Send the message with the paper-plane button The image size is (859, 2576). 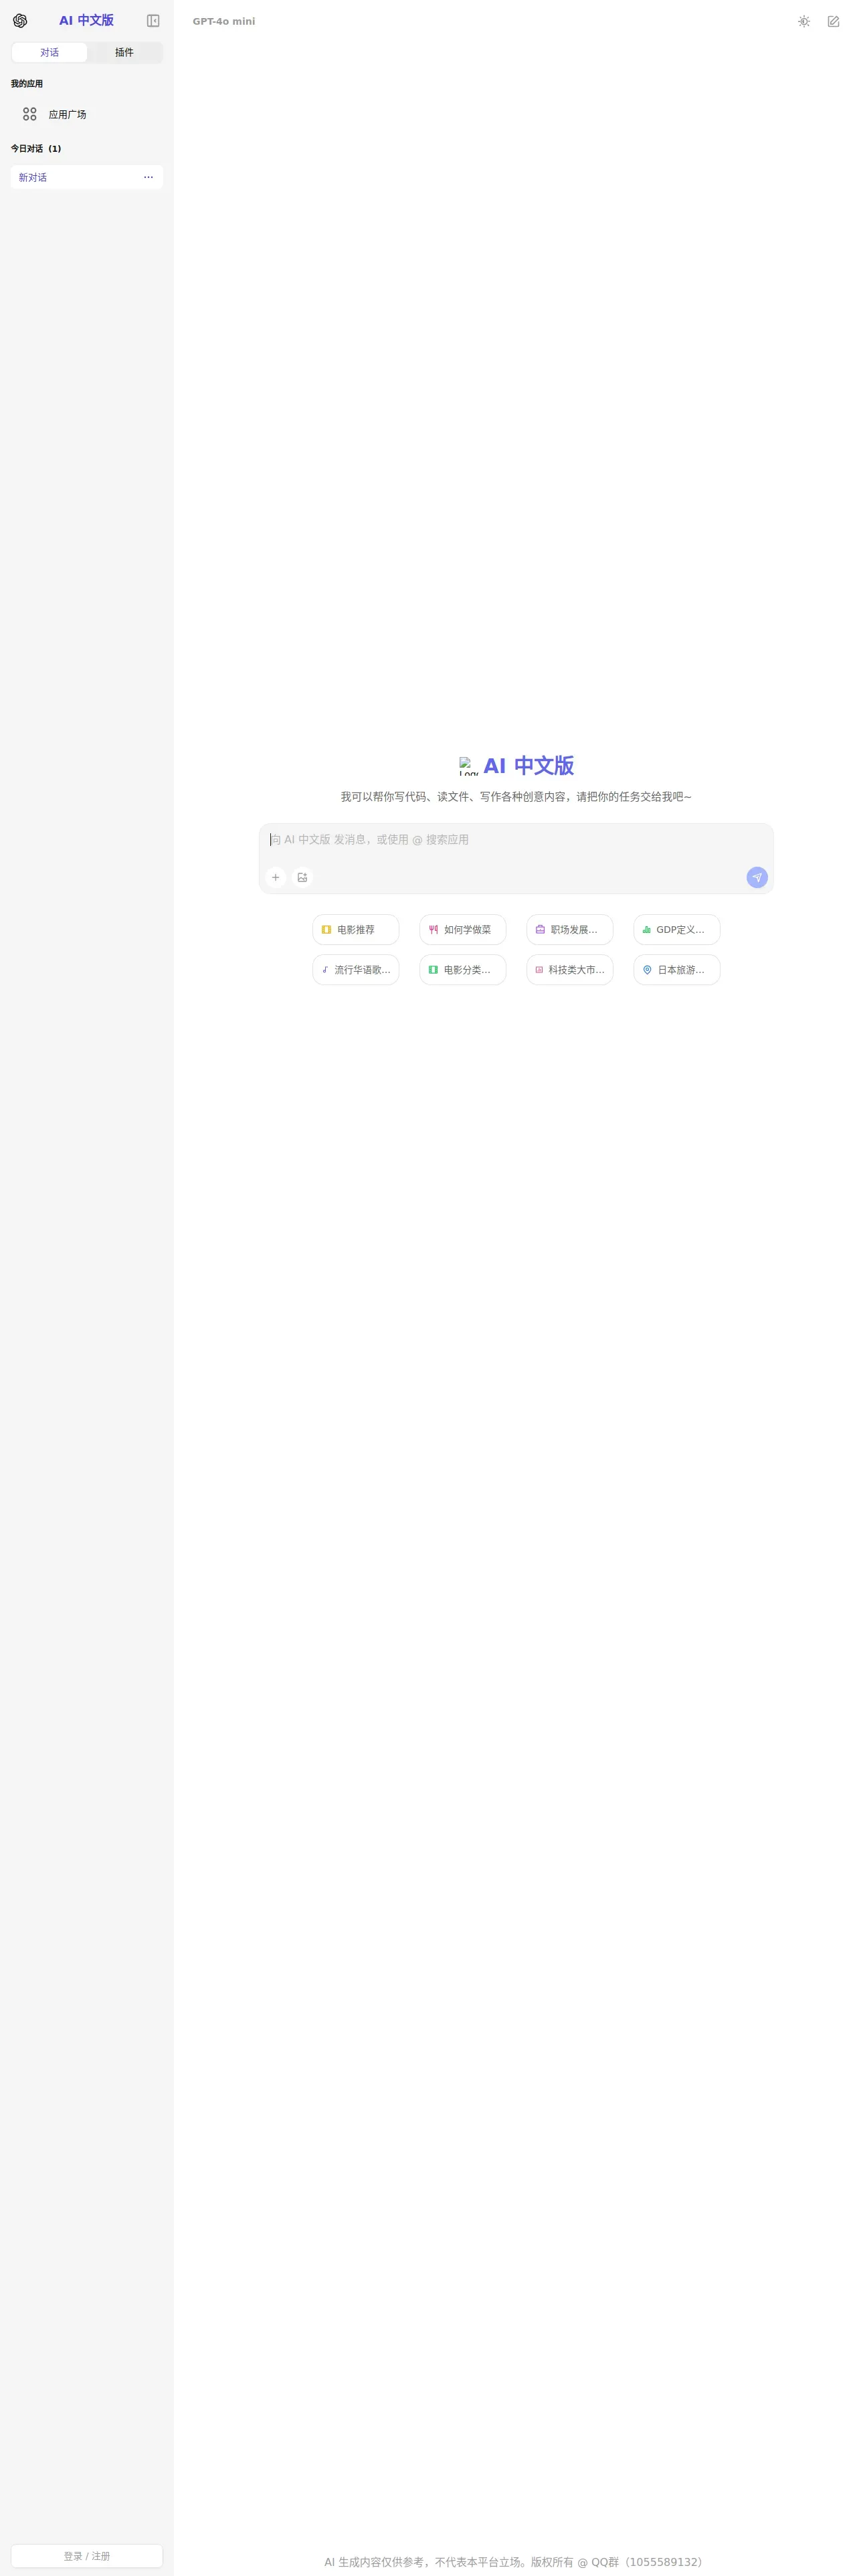pyautogui.click(x=757, y=877)
